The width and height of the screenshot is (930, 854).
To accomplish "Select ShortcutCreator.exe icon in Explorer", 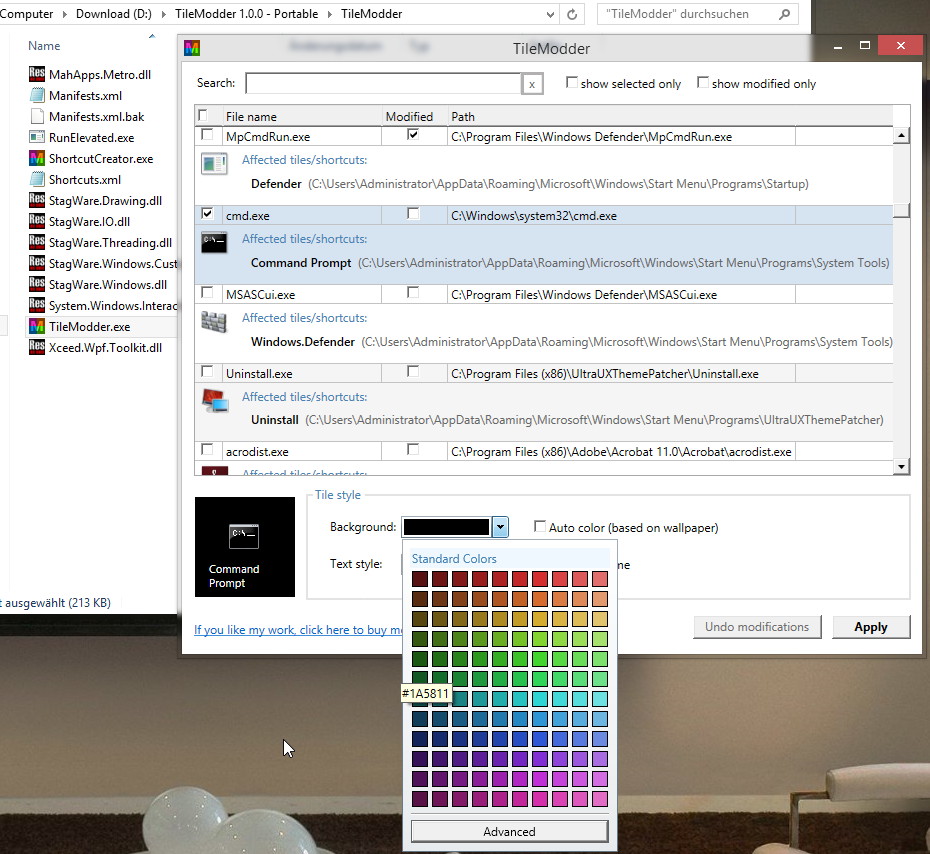I will pos(37,158).
